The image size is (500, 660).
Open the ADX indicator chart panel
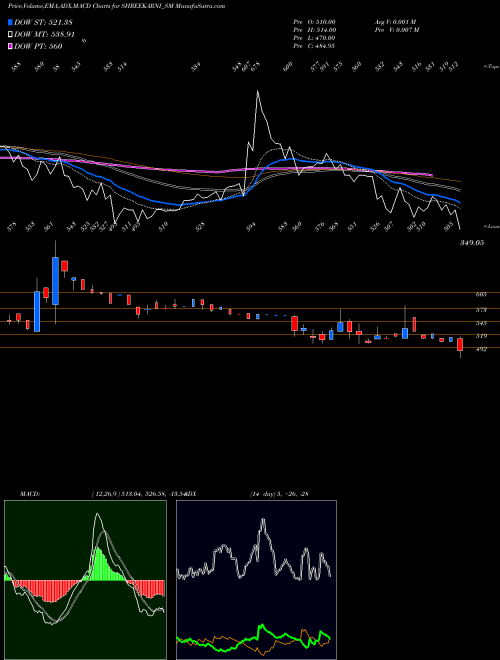coord(256,580)
